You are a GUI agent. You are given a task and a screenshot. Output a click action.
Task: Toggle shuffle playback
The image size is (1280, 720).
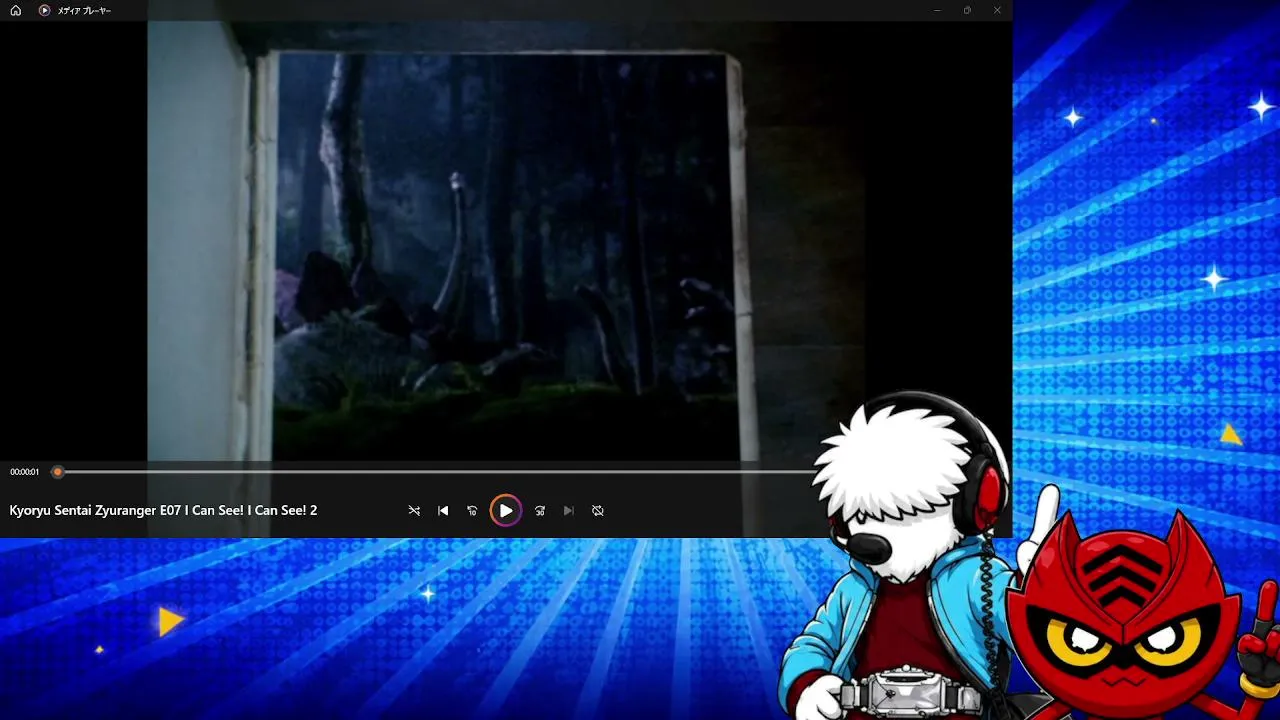pyautogui.click(x=414, y=511)
